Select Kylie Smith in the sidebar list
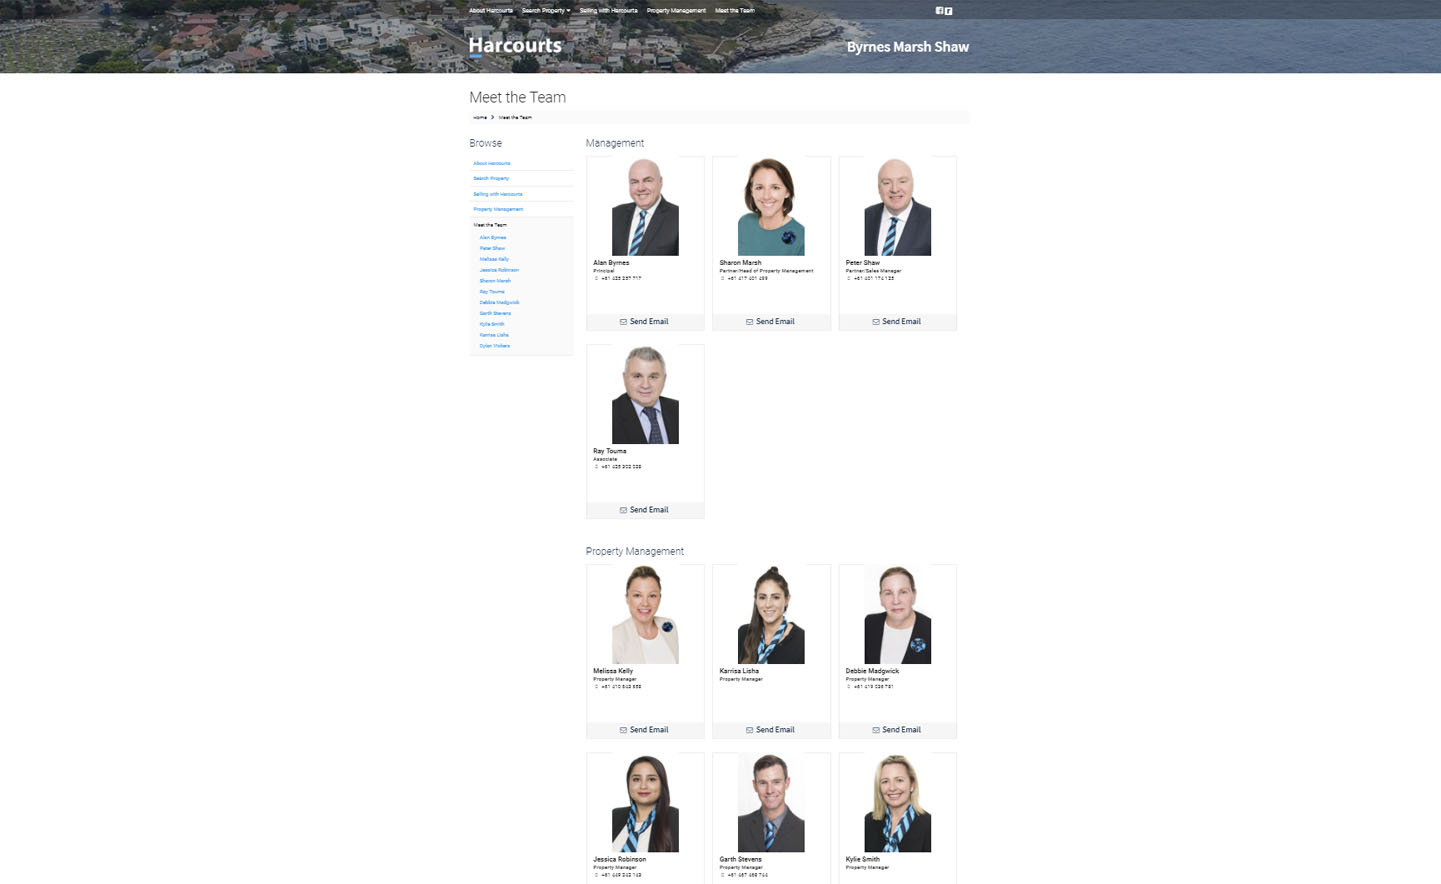The height and width of the screenshot is (884, 1441). click(x=492, y=324)
